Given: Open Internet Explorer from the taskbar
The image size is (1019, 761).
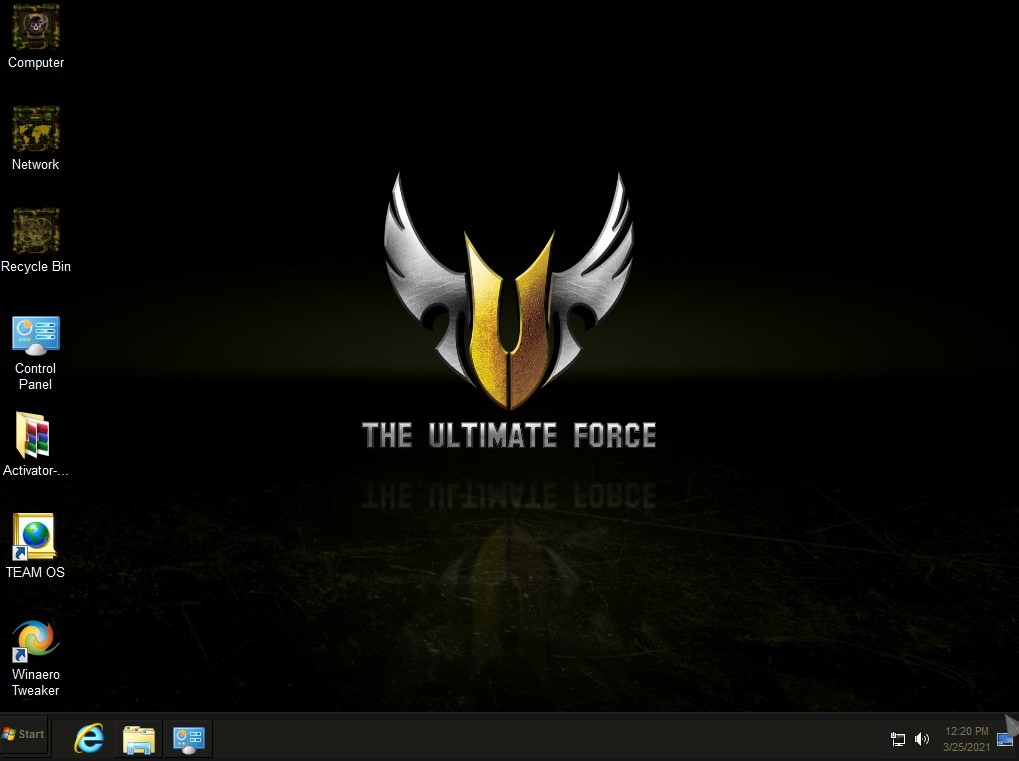Looking at the screenshot, I should (89, 739).
